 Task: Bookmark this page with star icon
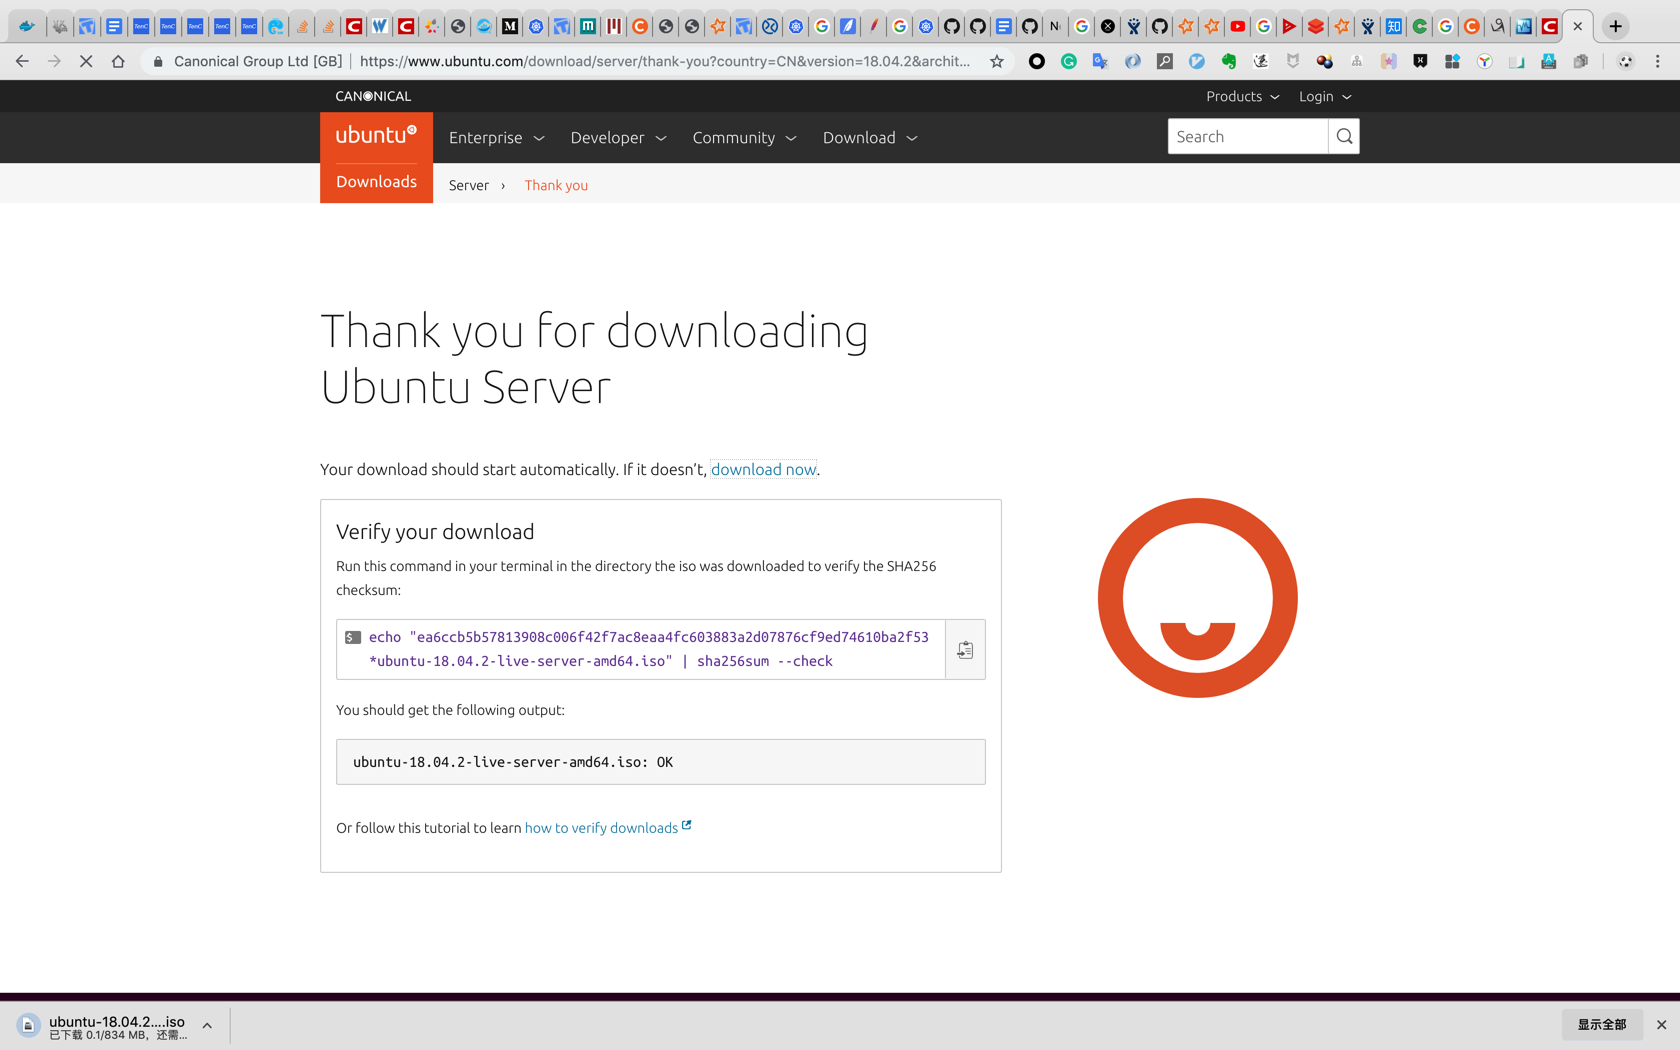coord(997,61)
